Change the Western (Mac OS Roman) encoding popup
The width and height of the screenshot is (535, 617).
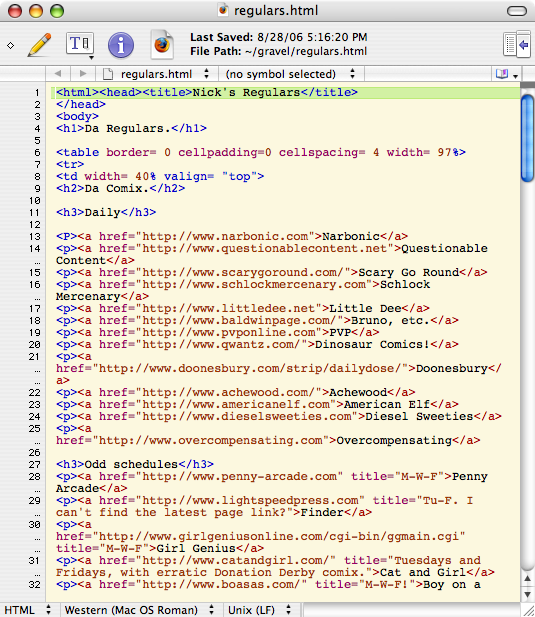point(139,610)
